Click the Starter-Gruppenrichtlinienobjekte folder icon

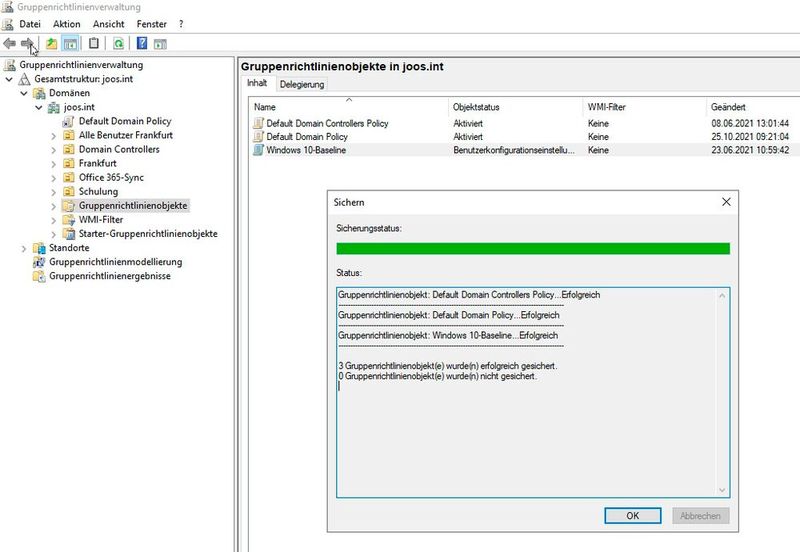68,234
